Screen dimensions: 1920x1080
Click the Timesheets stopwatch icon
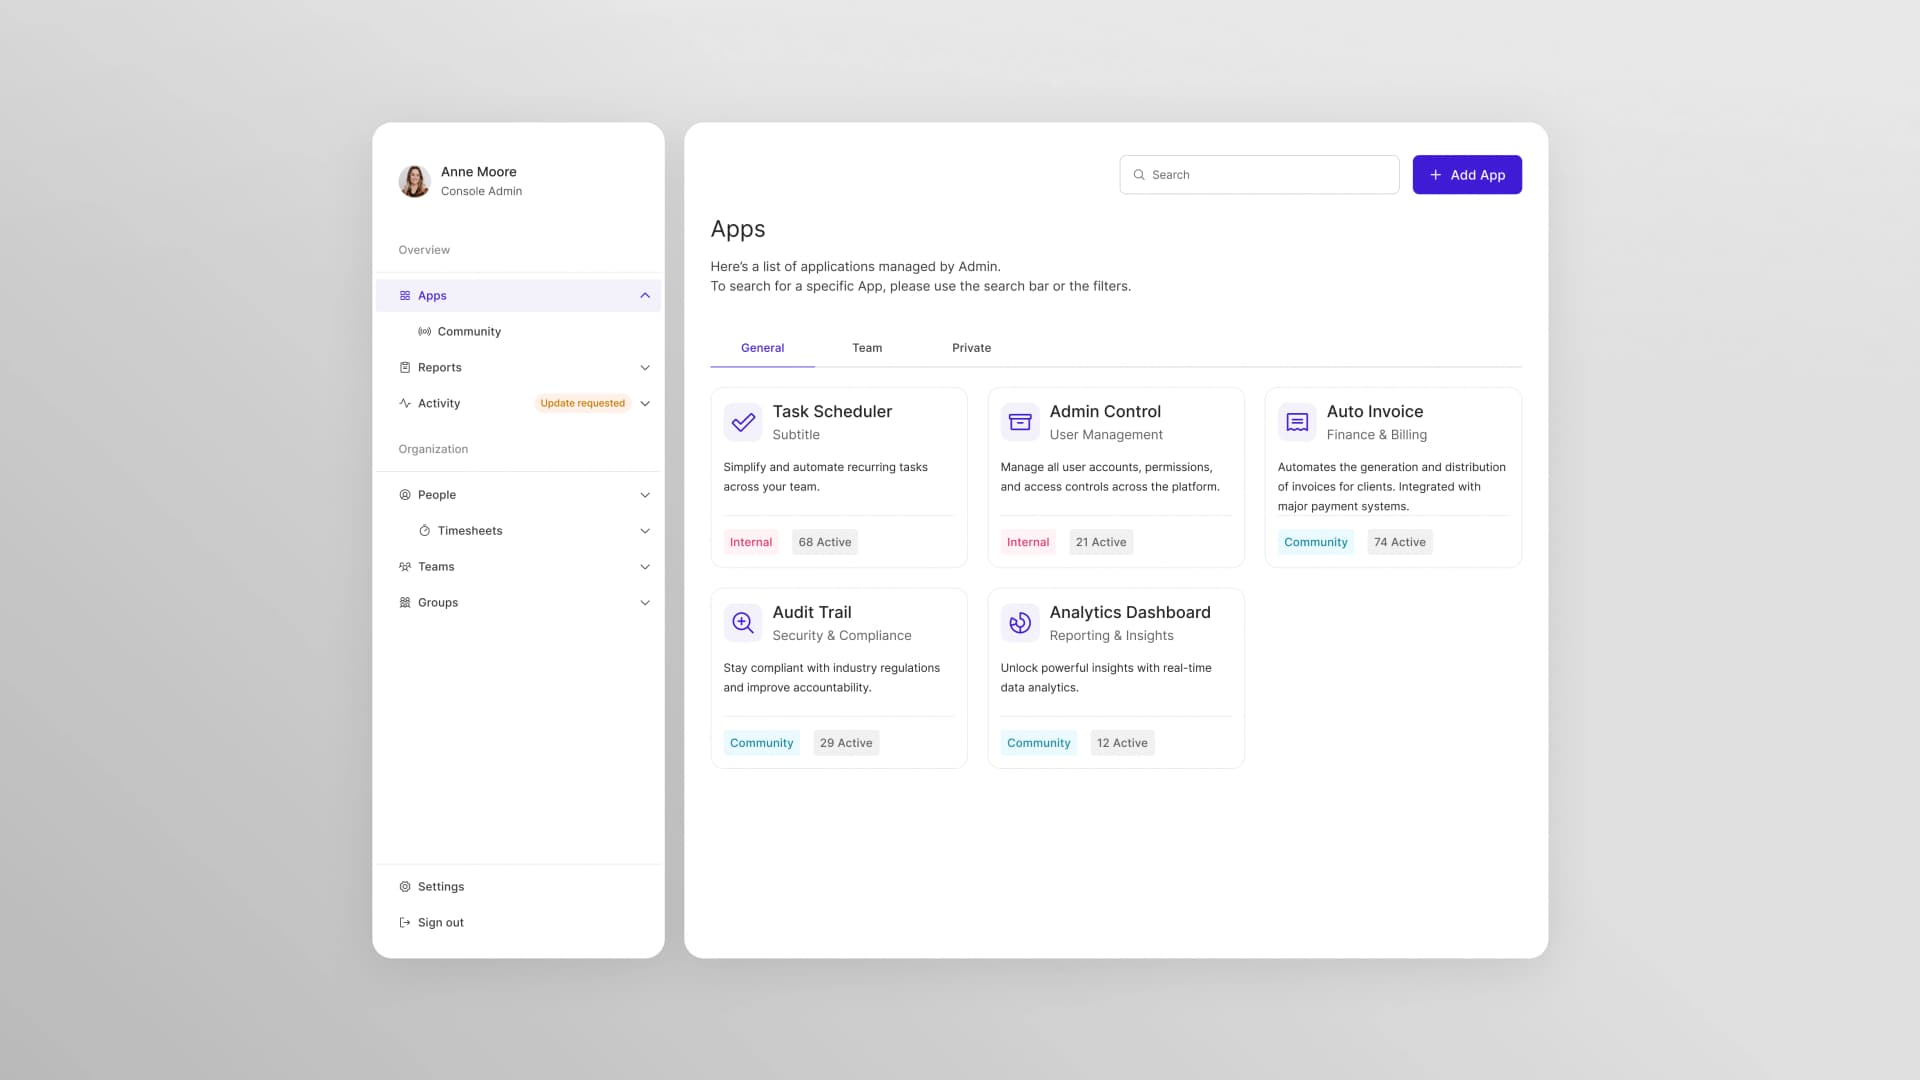point(425,531)
